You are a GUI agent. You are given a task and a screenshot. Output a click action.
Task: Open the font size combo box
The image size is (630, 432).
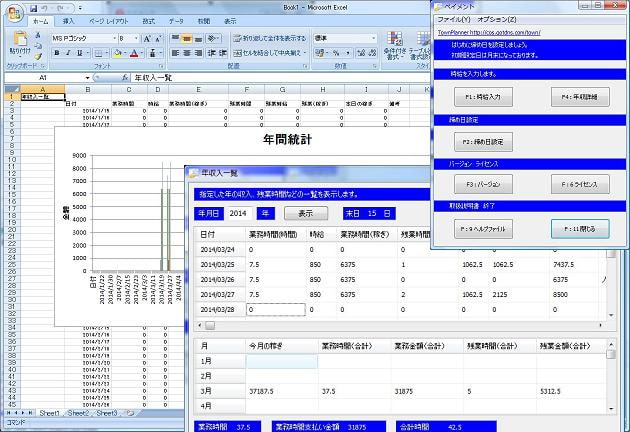pos(129,38)
